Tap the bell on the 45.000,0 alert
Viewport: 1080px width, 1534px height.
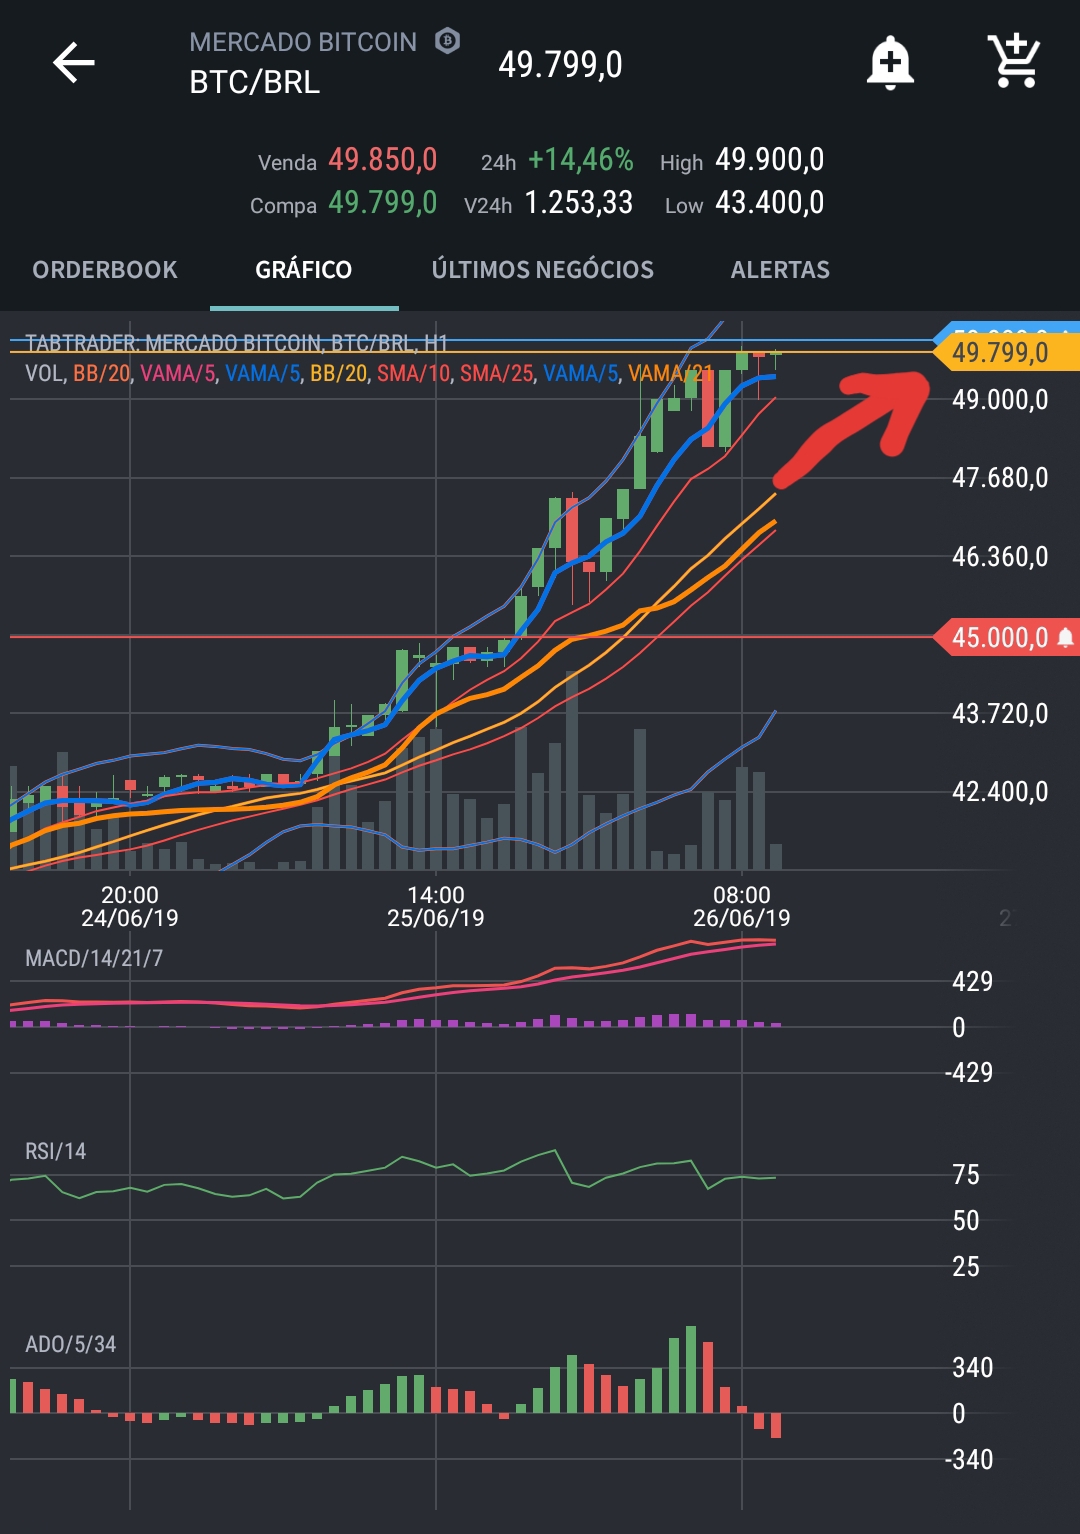pyautogui.click(x=1065, y=637)
